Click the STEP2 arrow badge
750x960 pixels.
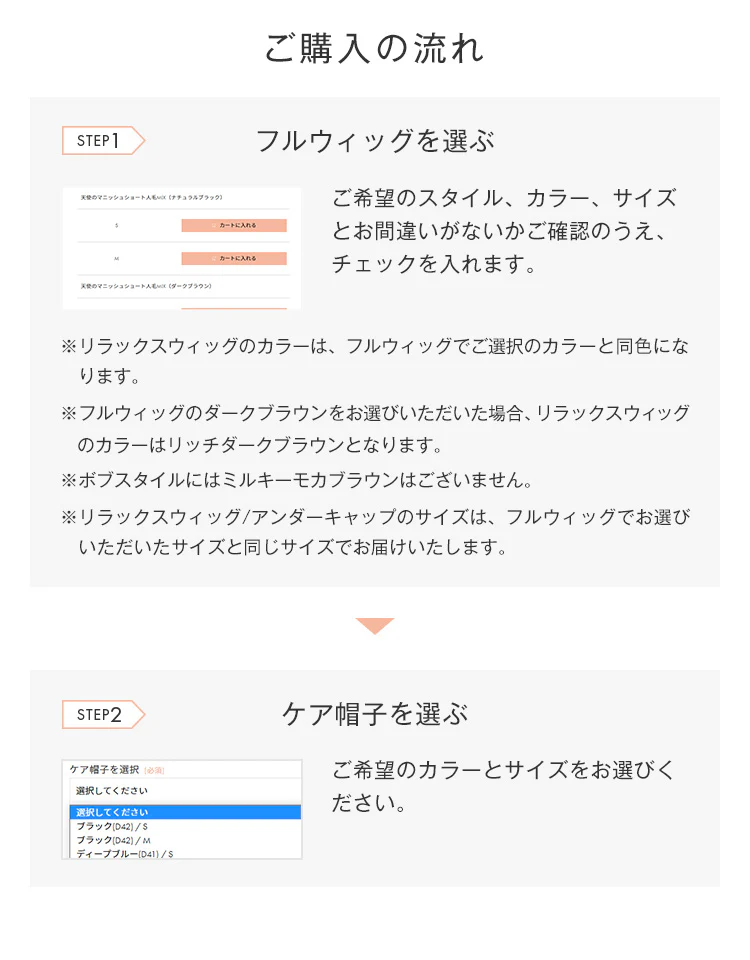point(103,714)
